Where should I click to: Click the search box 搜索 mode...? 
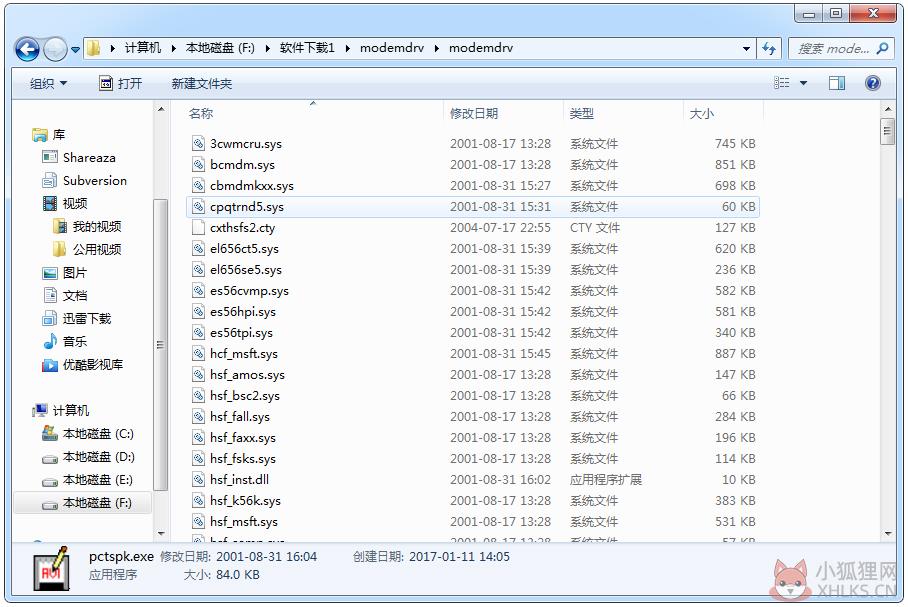(x=833, y=49)
